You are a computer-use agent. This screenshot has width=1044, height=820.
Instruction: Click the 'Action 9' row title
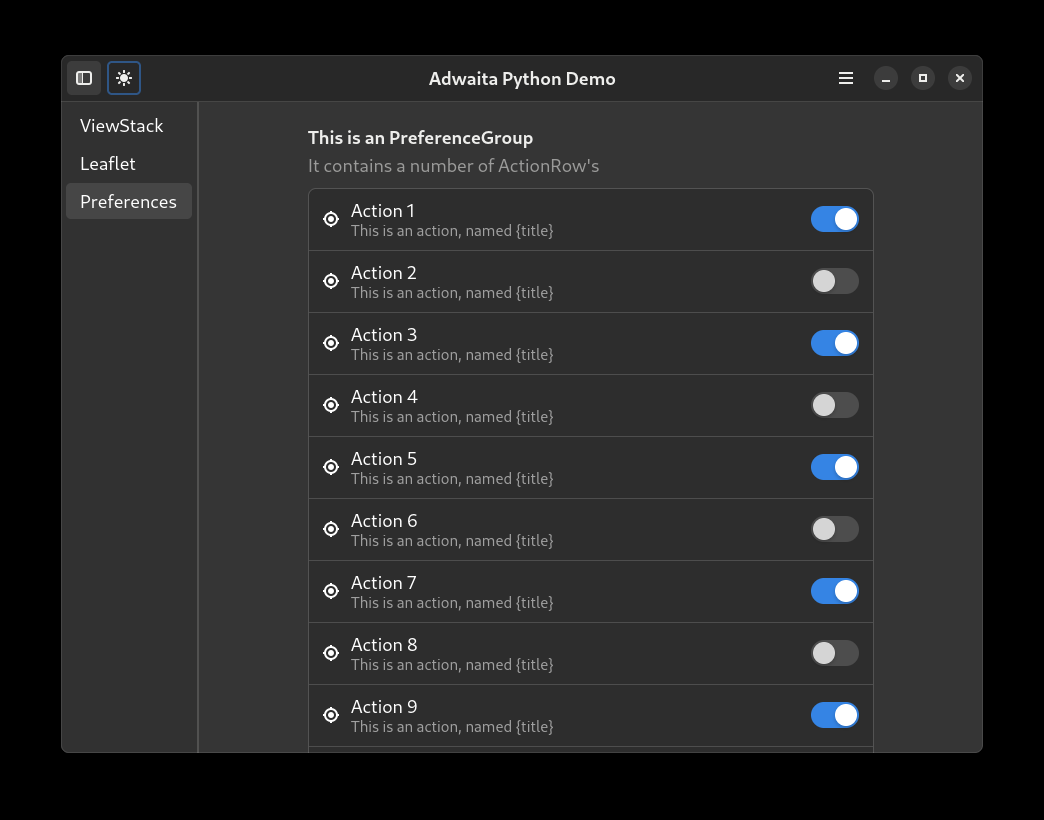click(384, 706)
